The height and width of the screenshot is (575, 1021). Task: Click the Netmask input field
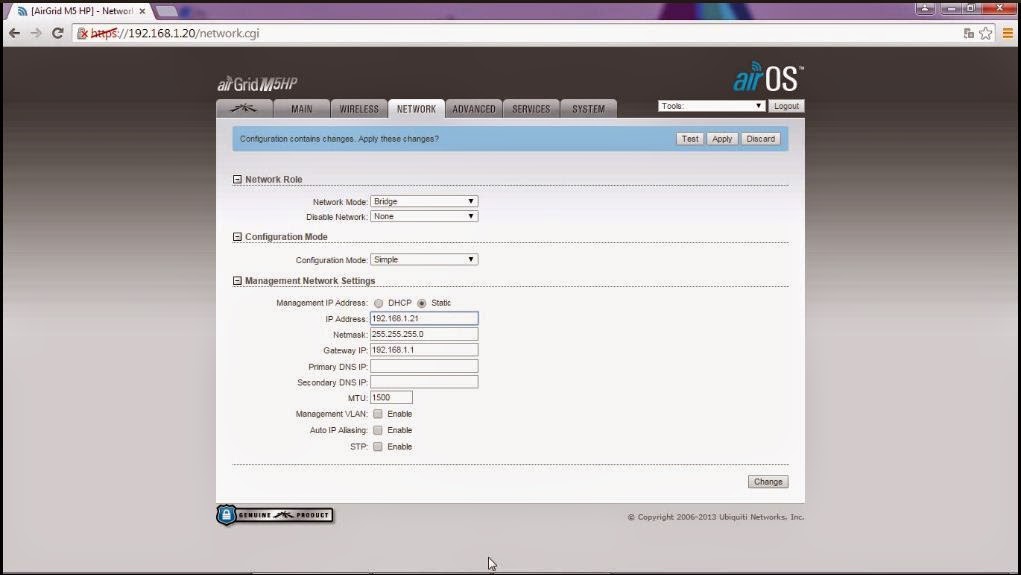(x=424, y=334)
